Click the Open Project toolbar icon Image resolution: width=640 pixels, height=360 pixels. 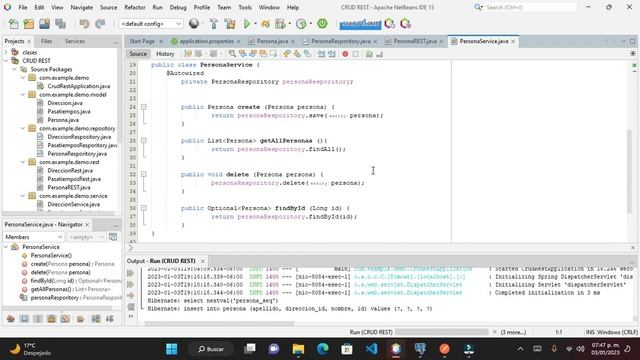[x=44, y=24]
